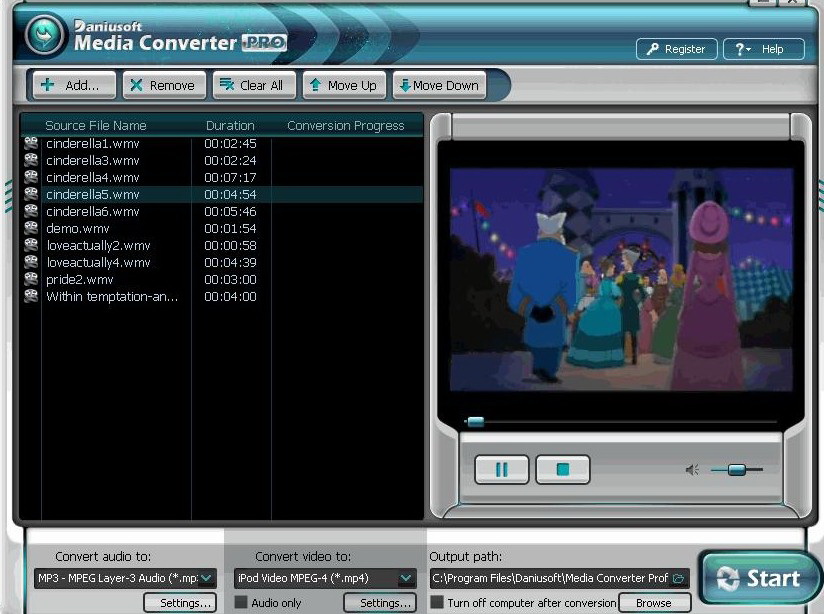Browse for an output folder
The image size is (824, 614).
pyautogui.click(x=654, y=602)
